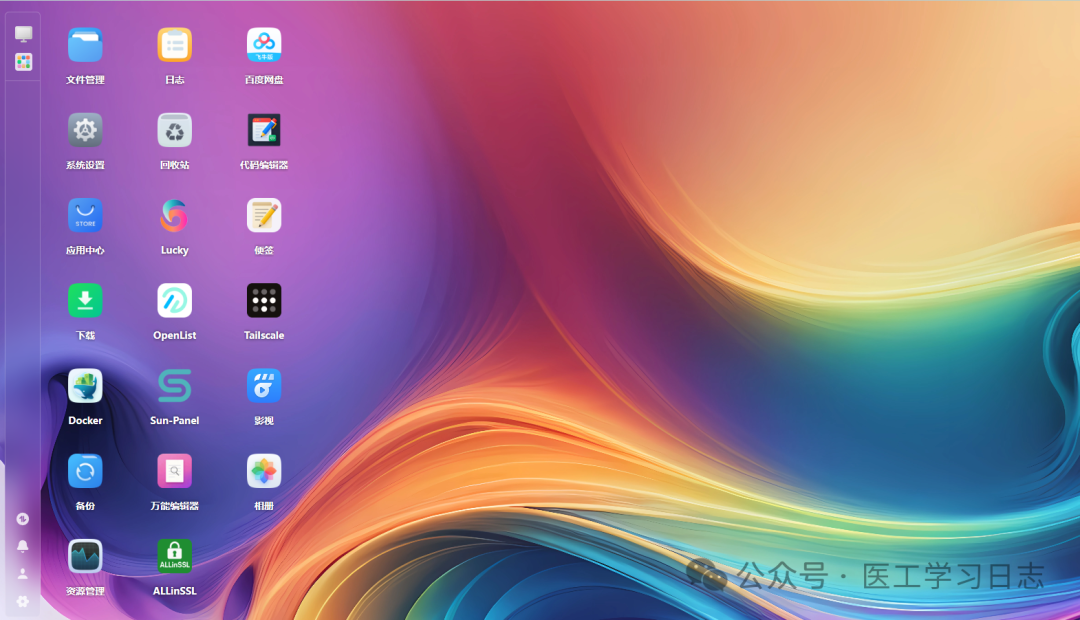This screenshot has width=1080, height=620.
Task: Open the Lucky app
Action: 174,215
